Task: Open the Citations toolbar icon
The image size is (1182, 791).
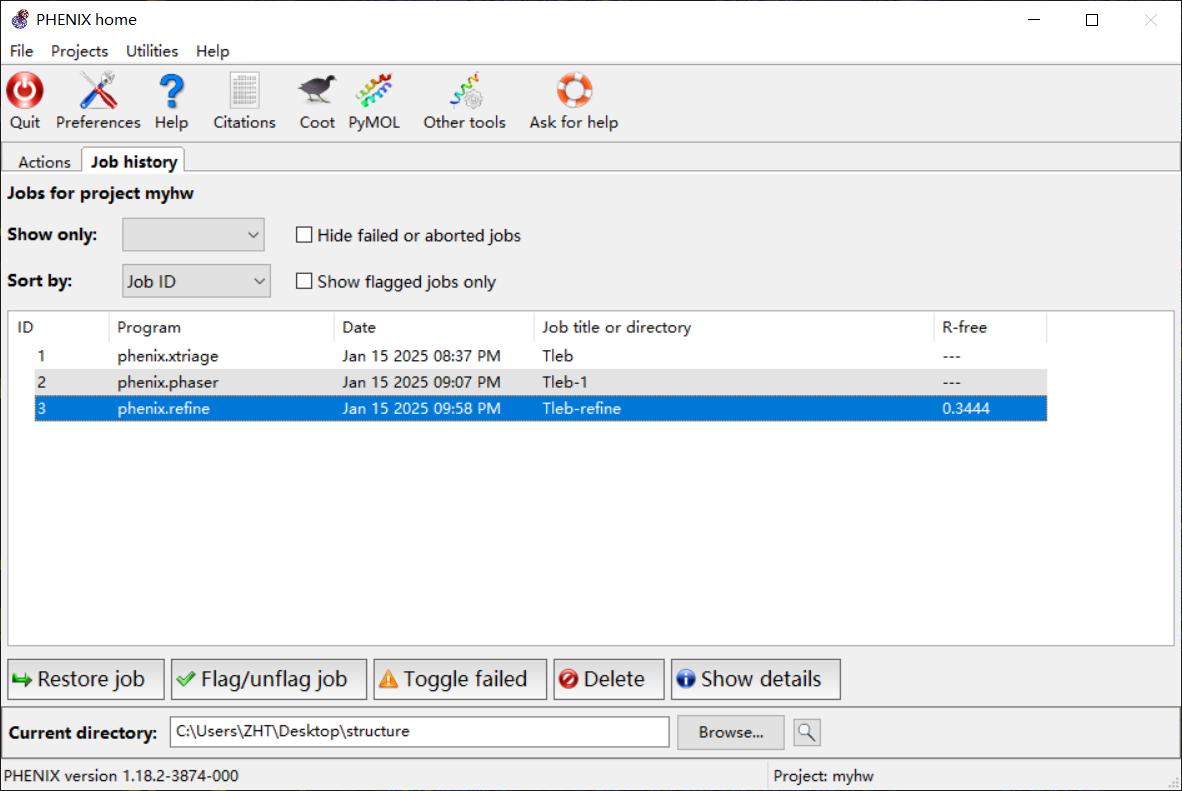Action: pyautogui.click(x=244, y=90)
